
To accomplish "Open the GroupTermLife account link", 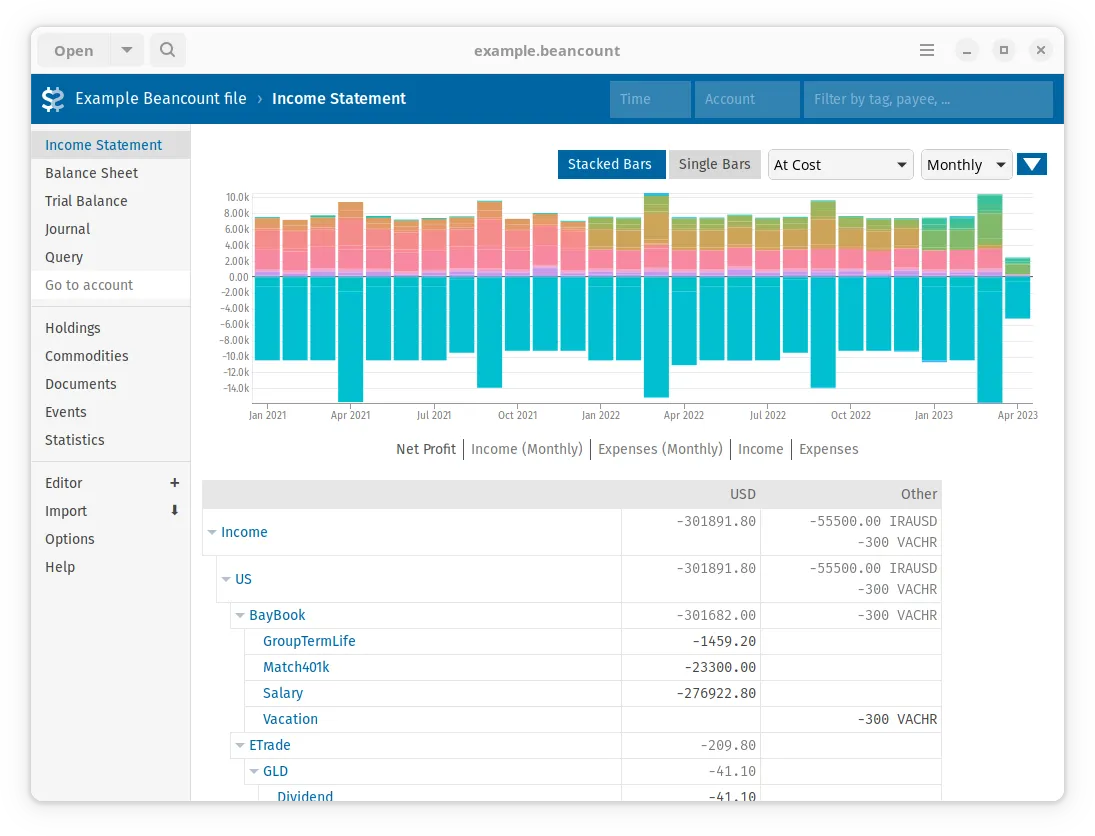I will [x=309, y=641].
